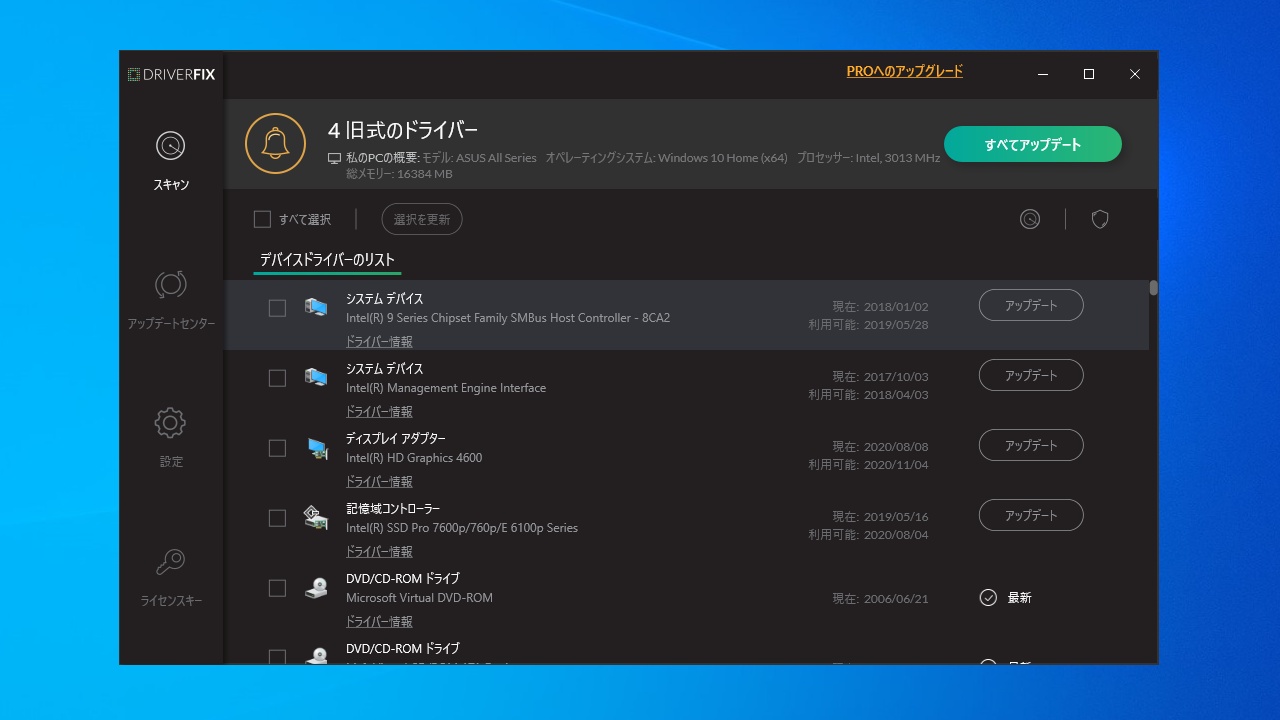Screen dimensions: 1280x720
Task: Click the 4 旧式のドライバー heading
Action: [403, 130]
